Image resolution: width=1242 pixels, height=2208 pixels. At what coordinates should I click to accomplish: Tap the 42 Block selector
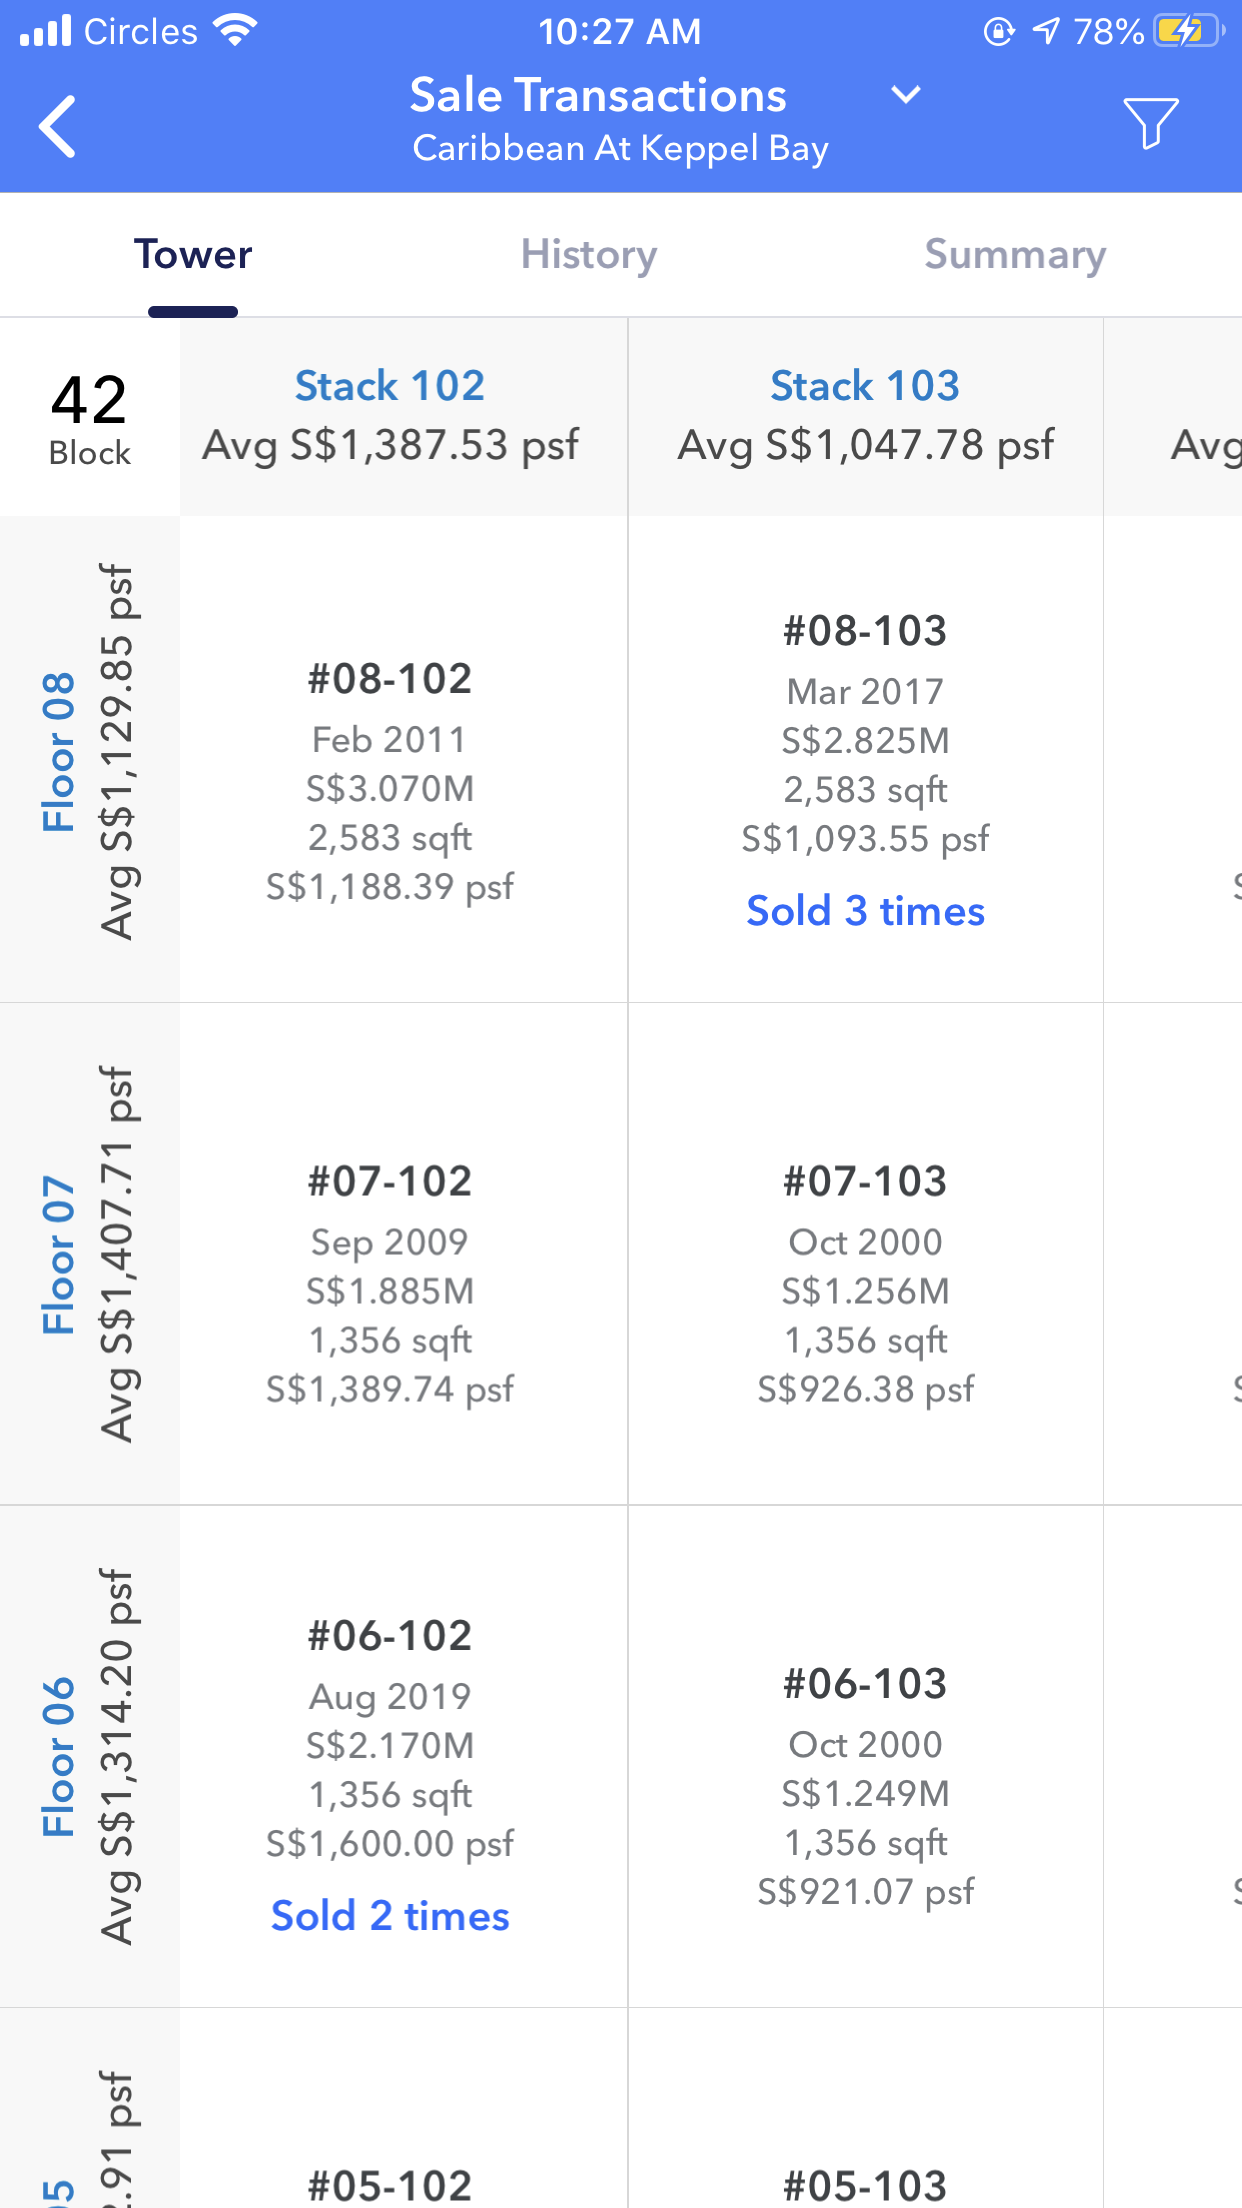coord(90,418)
